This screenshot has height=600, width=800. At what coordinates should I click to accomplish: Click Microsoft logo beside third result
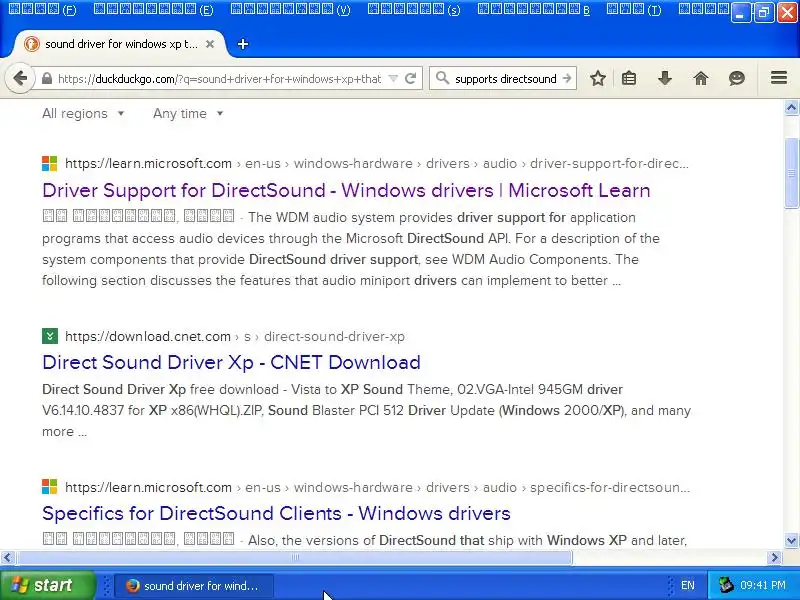click(x=49, y=487)
